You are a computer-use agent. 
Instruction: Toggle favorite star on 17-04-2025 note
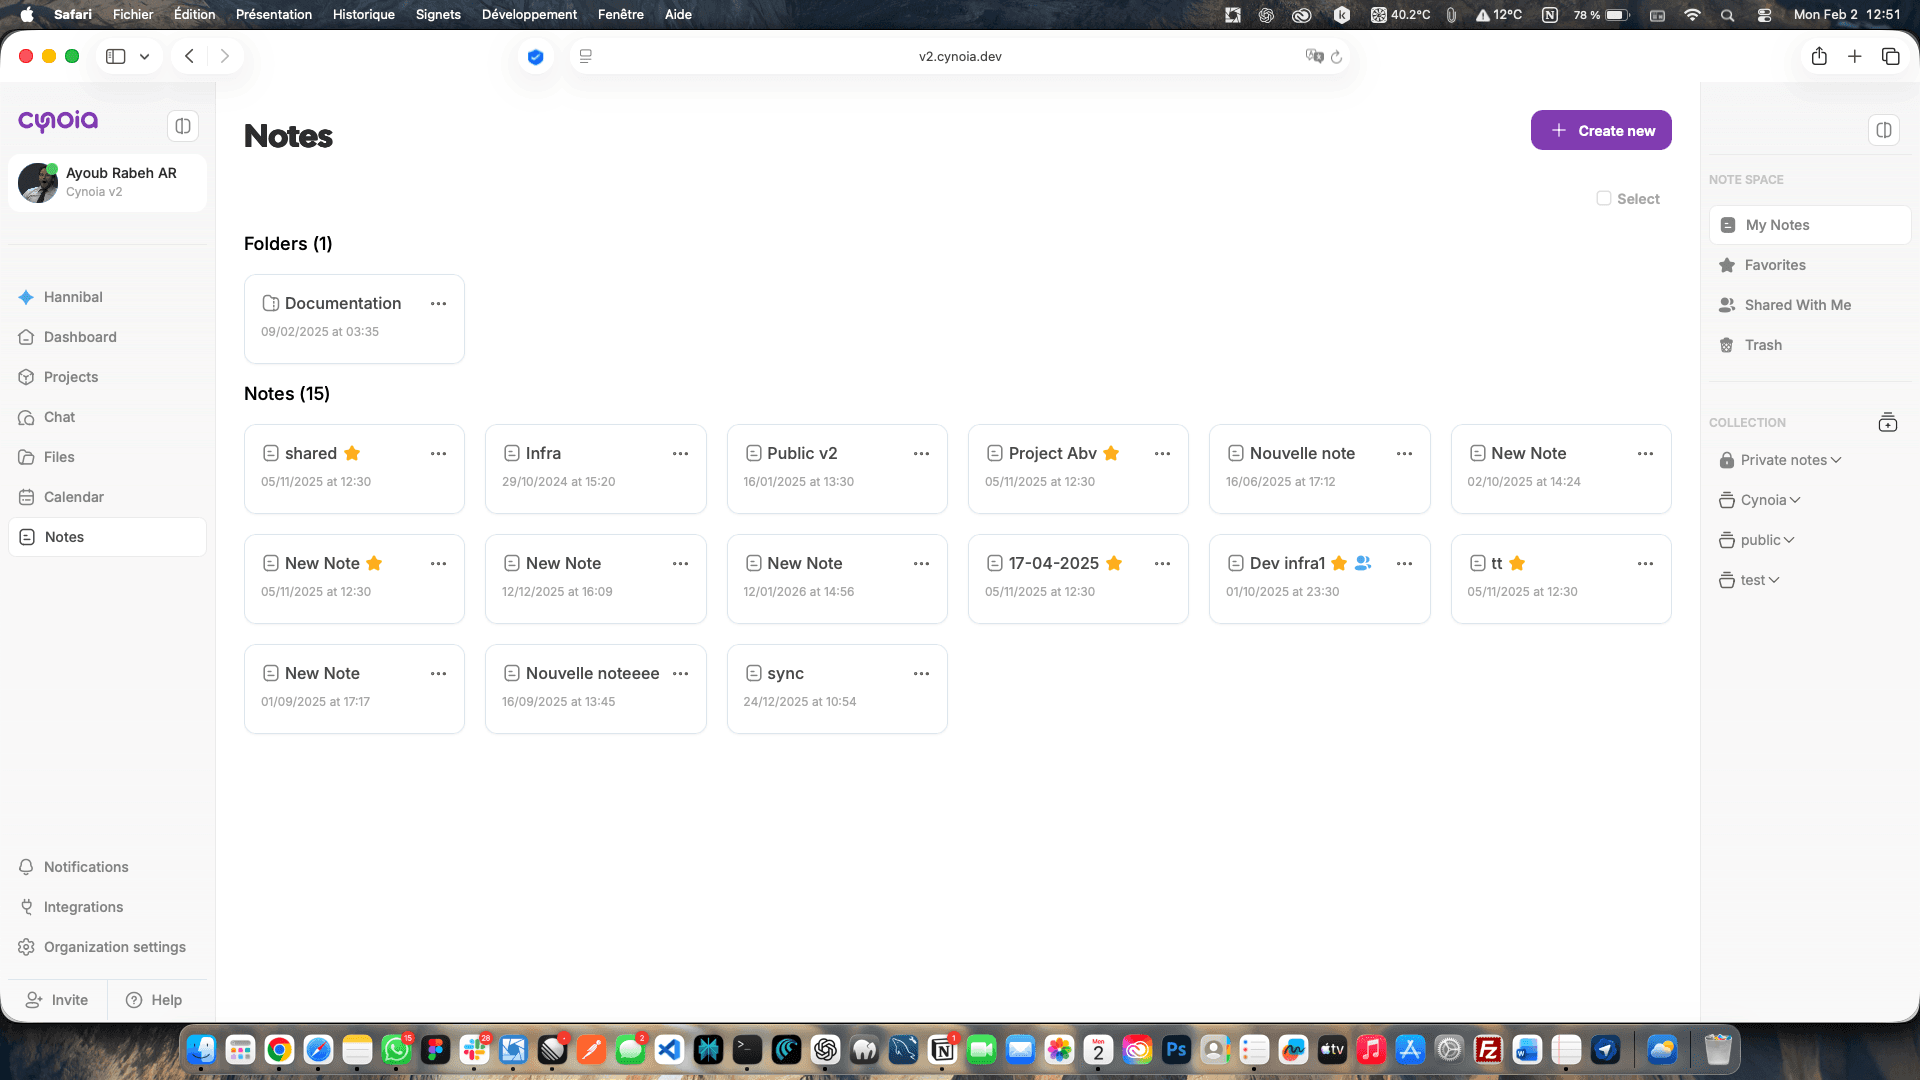click(x=1114, y=563)
